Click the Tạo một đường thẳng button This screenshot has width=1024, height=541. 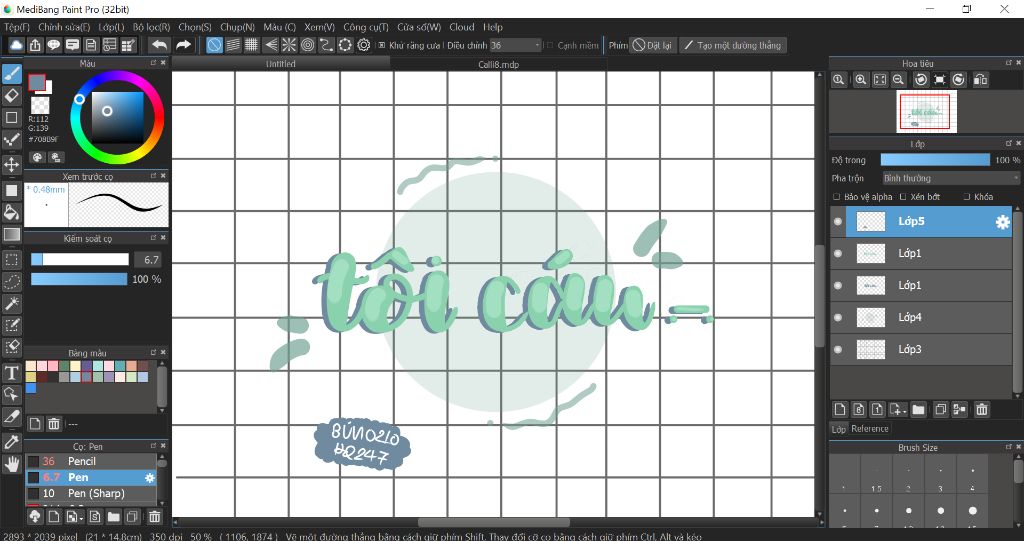(x=733, y=45)
